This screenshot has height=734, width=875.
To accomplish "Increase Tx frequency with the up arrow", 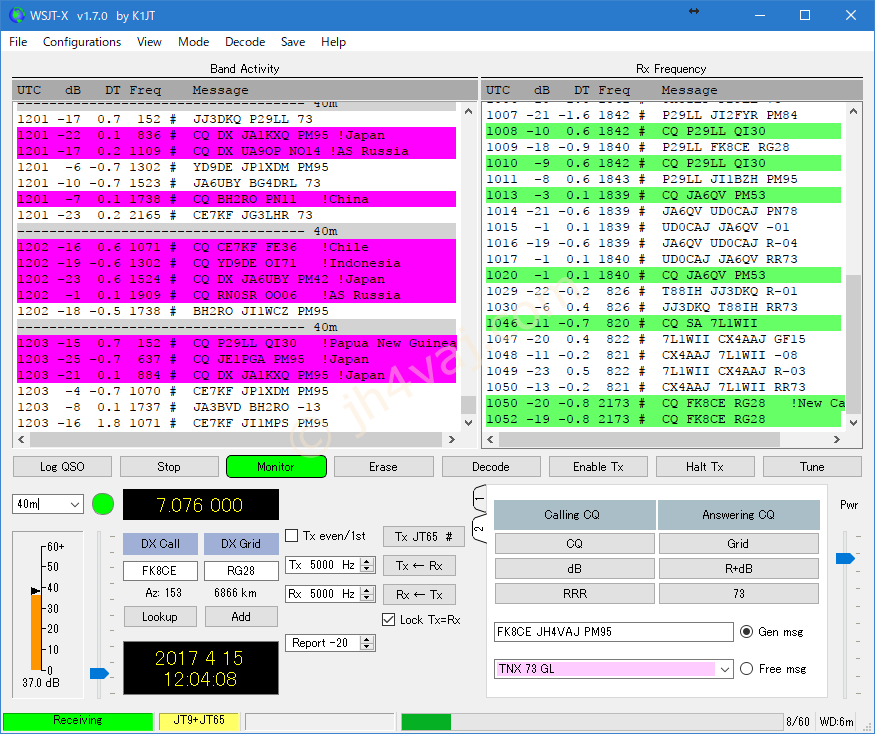I will coord(367,562).
